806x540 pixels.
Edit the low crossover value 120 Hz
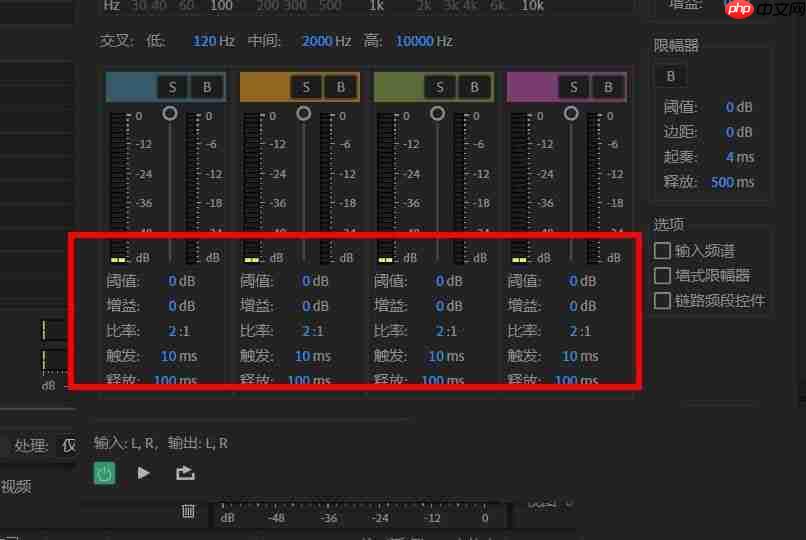(x=213, y=41)
